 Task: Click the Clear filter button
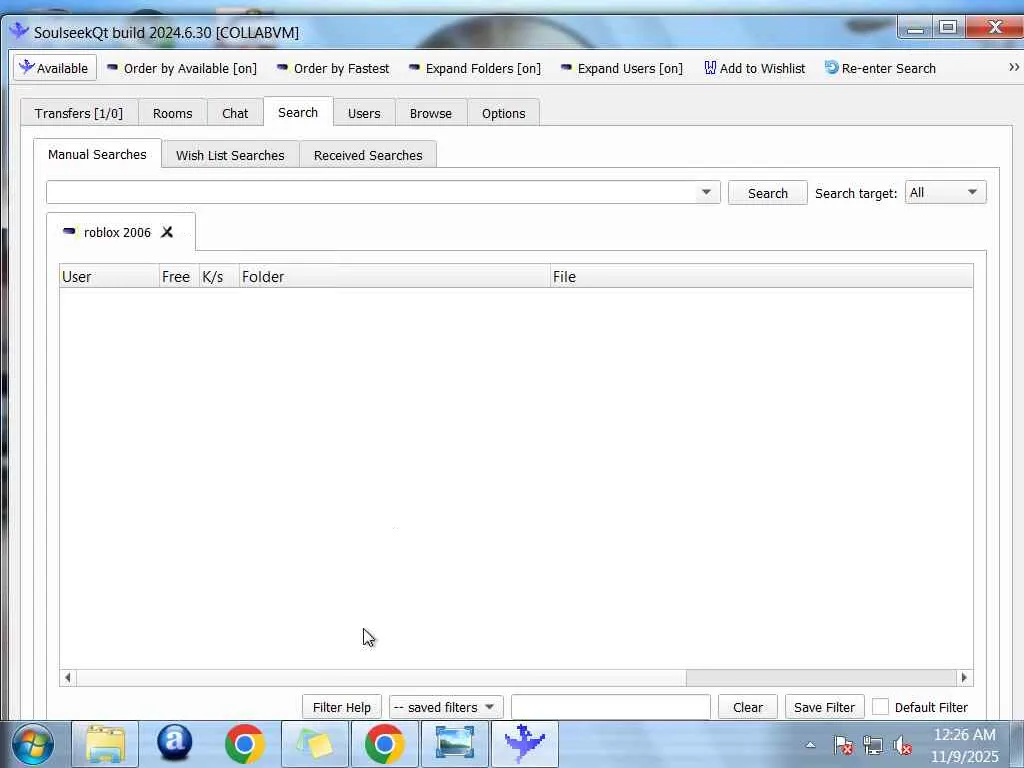click(748, 707)
